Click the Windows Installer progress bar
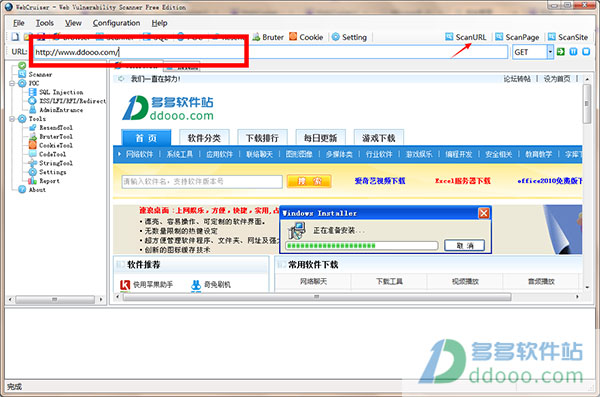This screenshot has height=397, width=600. (362, 245)
